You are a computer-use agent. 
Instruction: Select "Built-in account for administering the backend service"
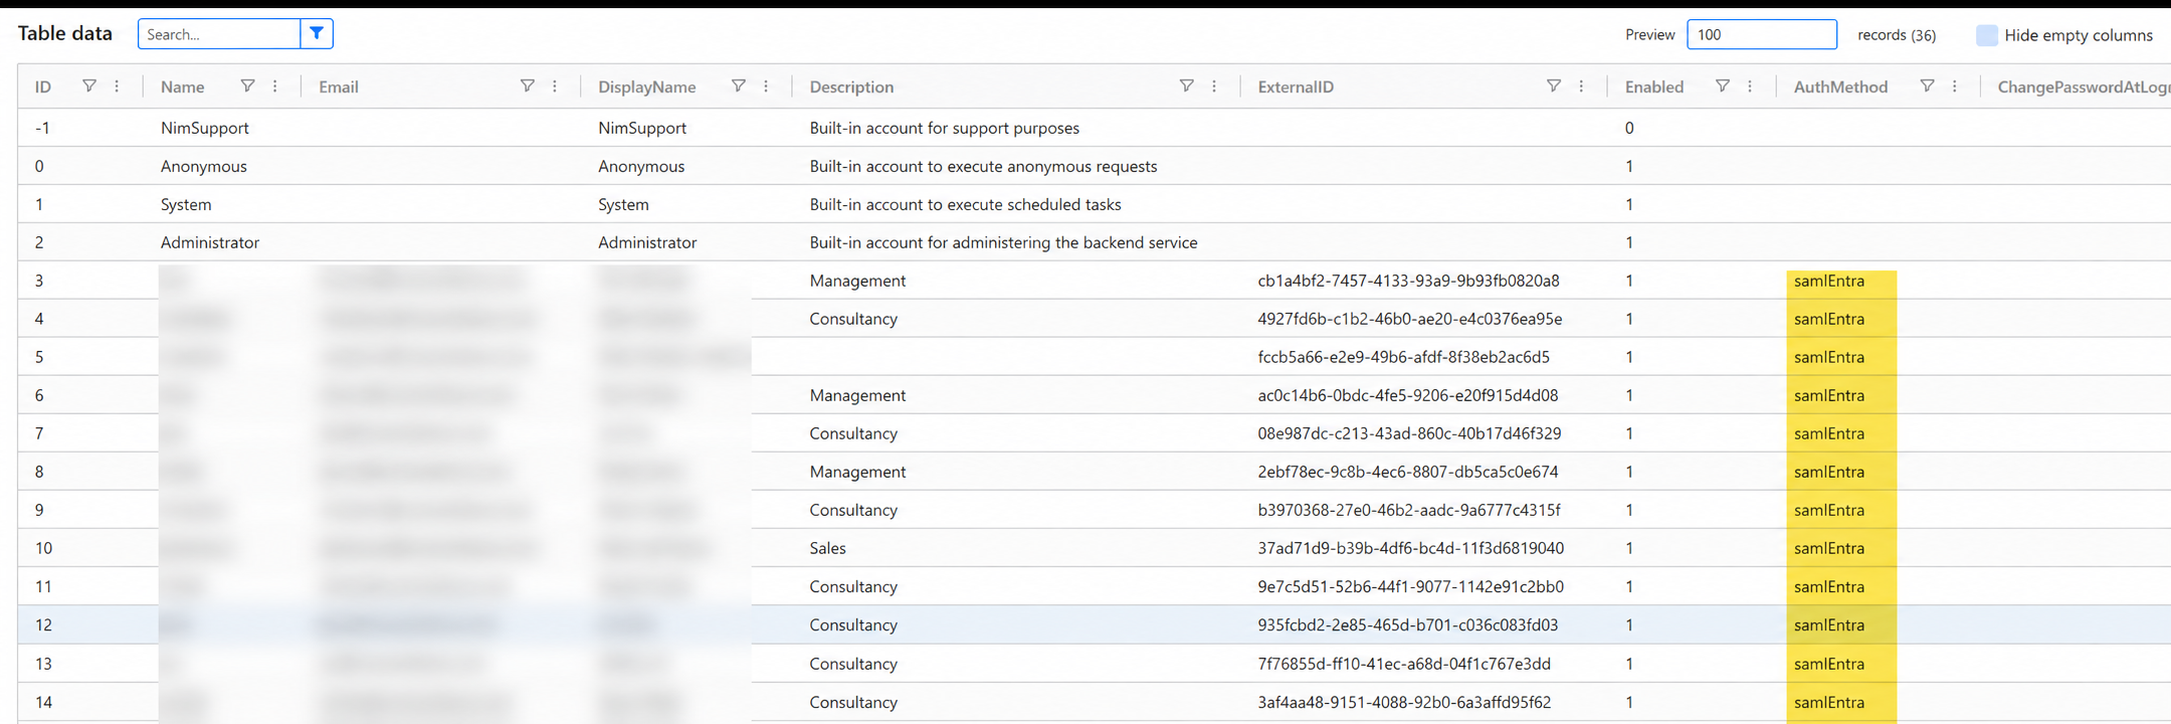point(1004,242)
